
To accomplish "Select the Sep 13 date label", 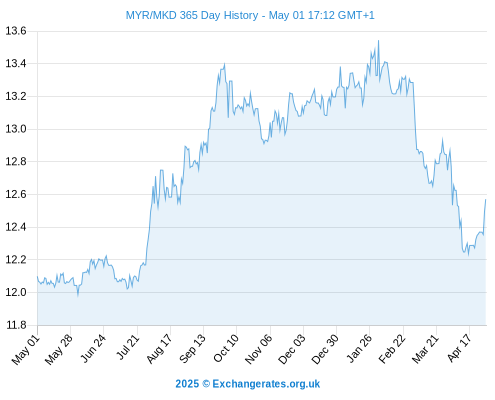I will coord(192,349).
